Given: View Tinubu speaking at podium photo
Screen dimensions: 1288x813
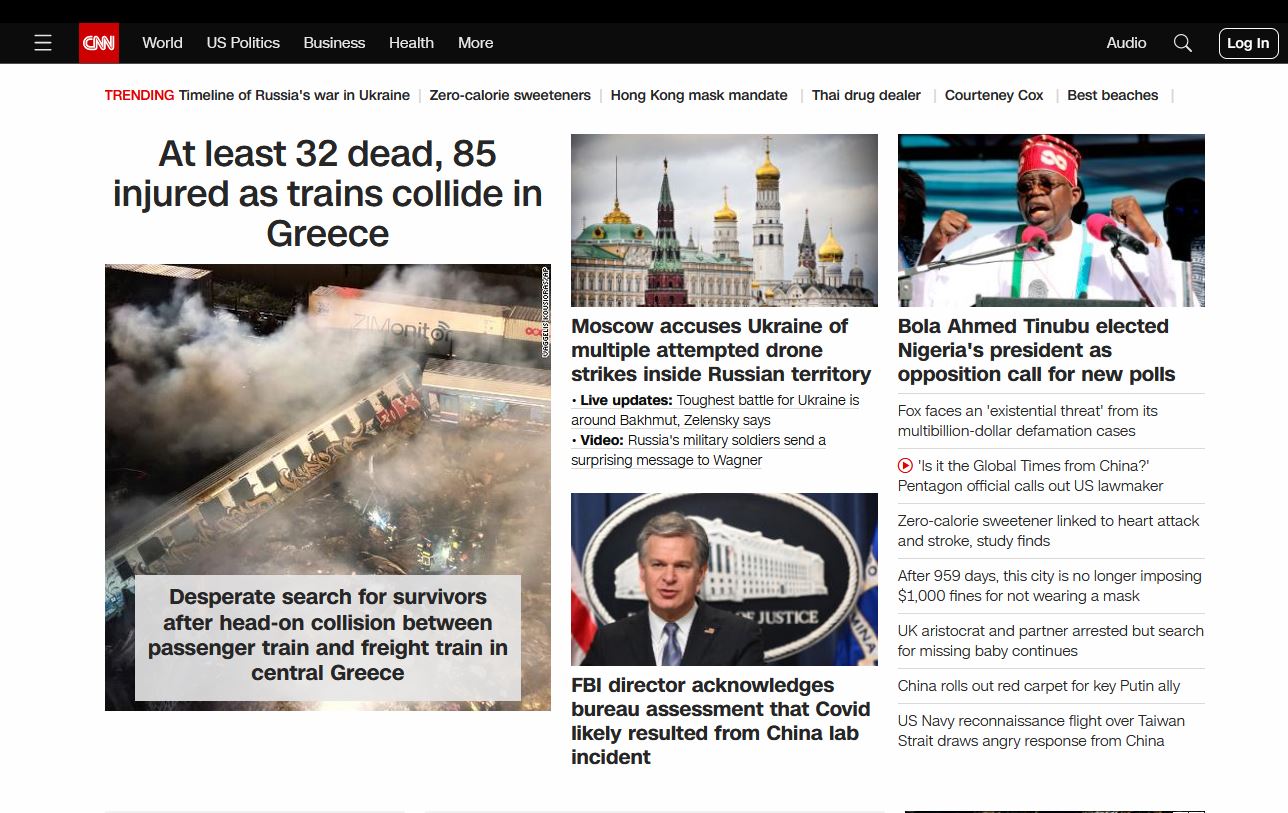Looking at the screenshot, I should (x=1051, y=220).
